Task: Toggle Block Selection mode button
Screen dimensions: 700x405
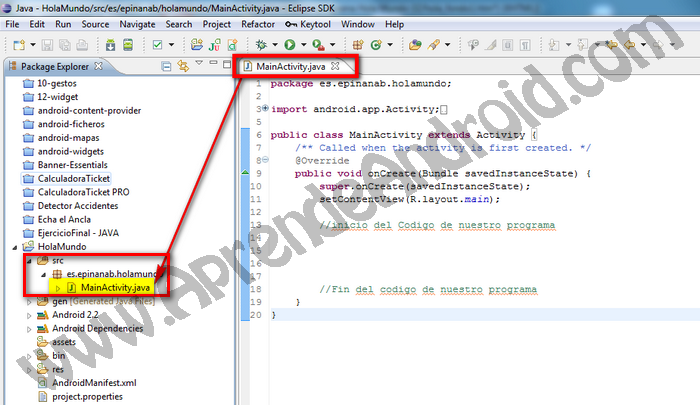Action: (x=508, y=45)
